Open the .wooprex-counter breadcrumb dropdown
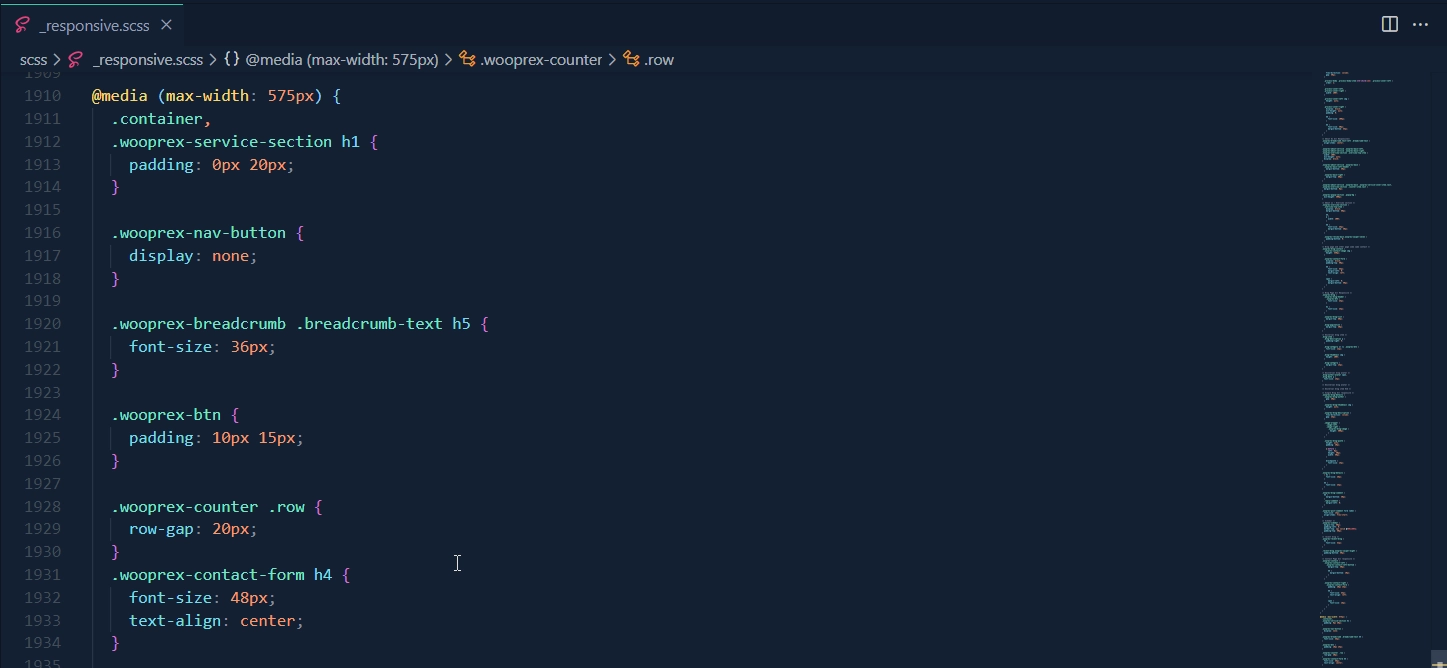The height and width of the screenshot is (668, 1447). click(541, 60)
